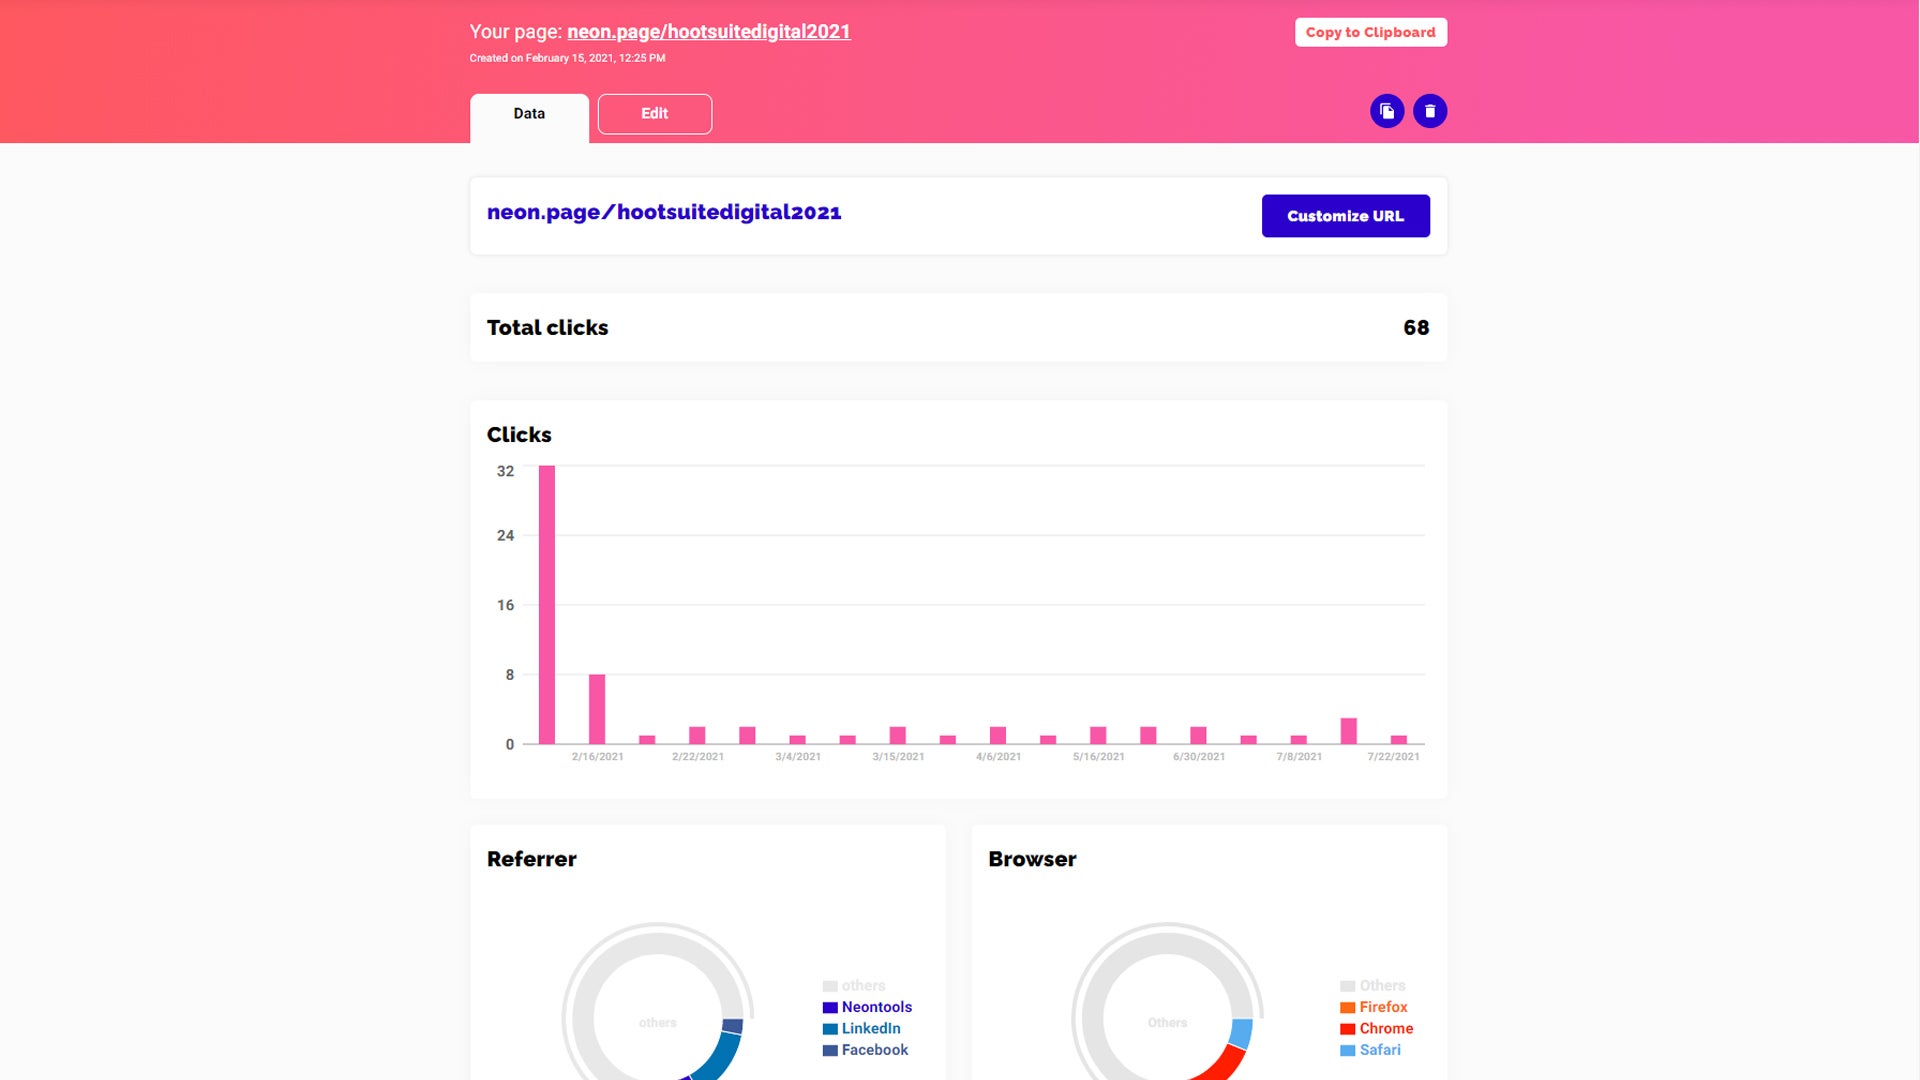Toggle the referrer 'others' legend entry
Screen dimensions: 1920x1080
863,986
